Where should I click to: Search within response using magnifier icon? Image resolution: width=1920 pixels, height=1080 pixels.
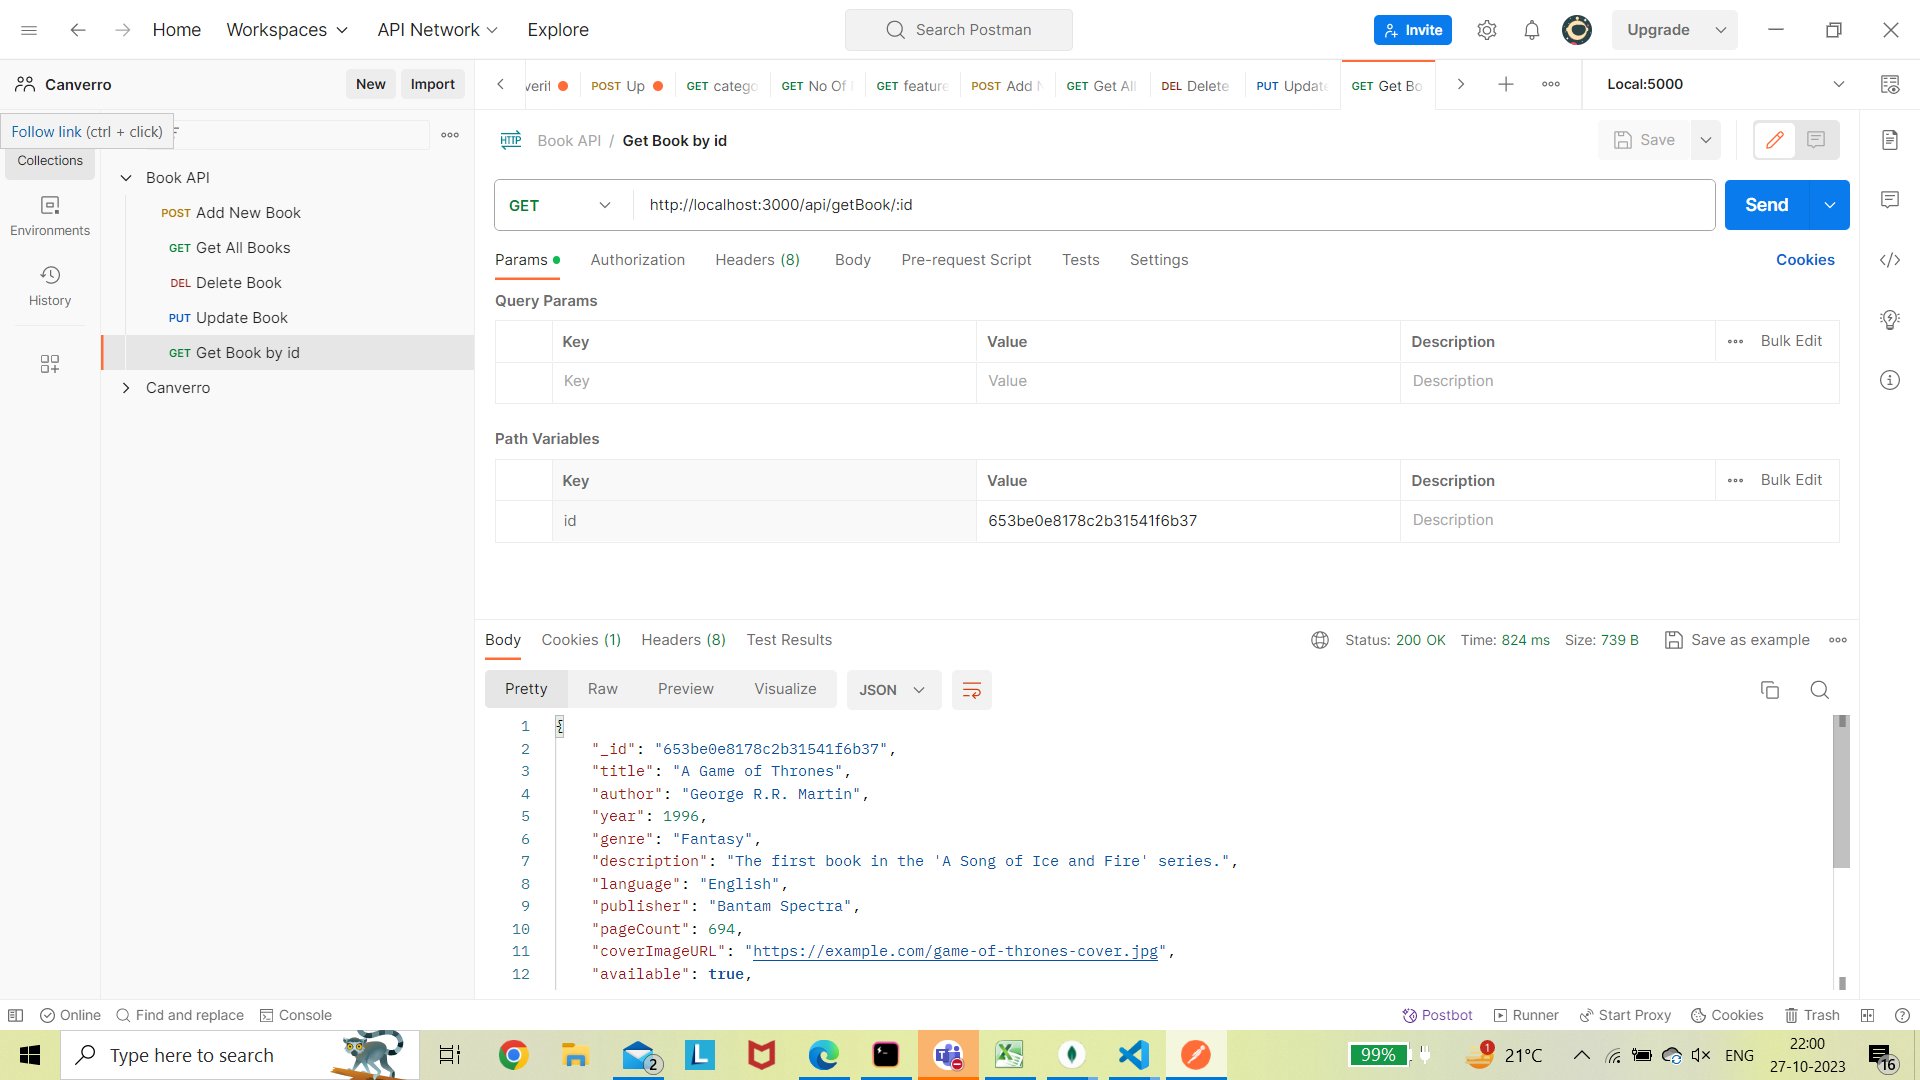[1819, 690]
